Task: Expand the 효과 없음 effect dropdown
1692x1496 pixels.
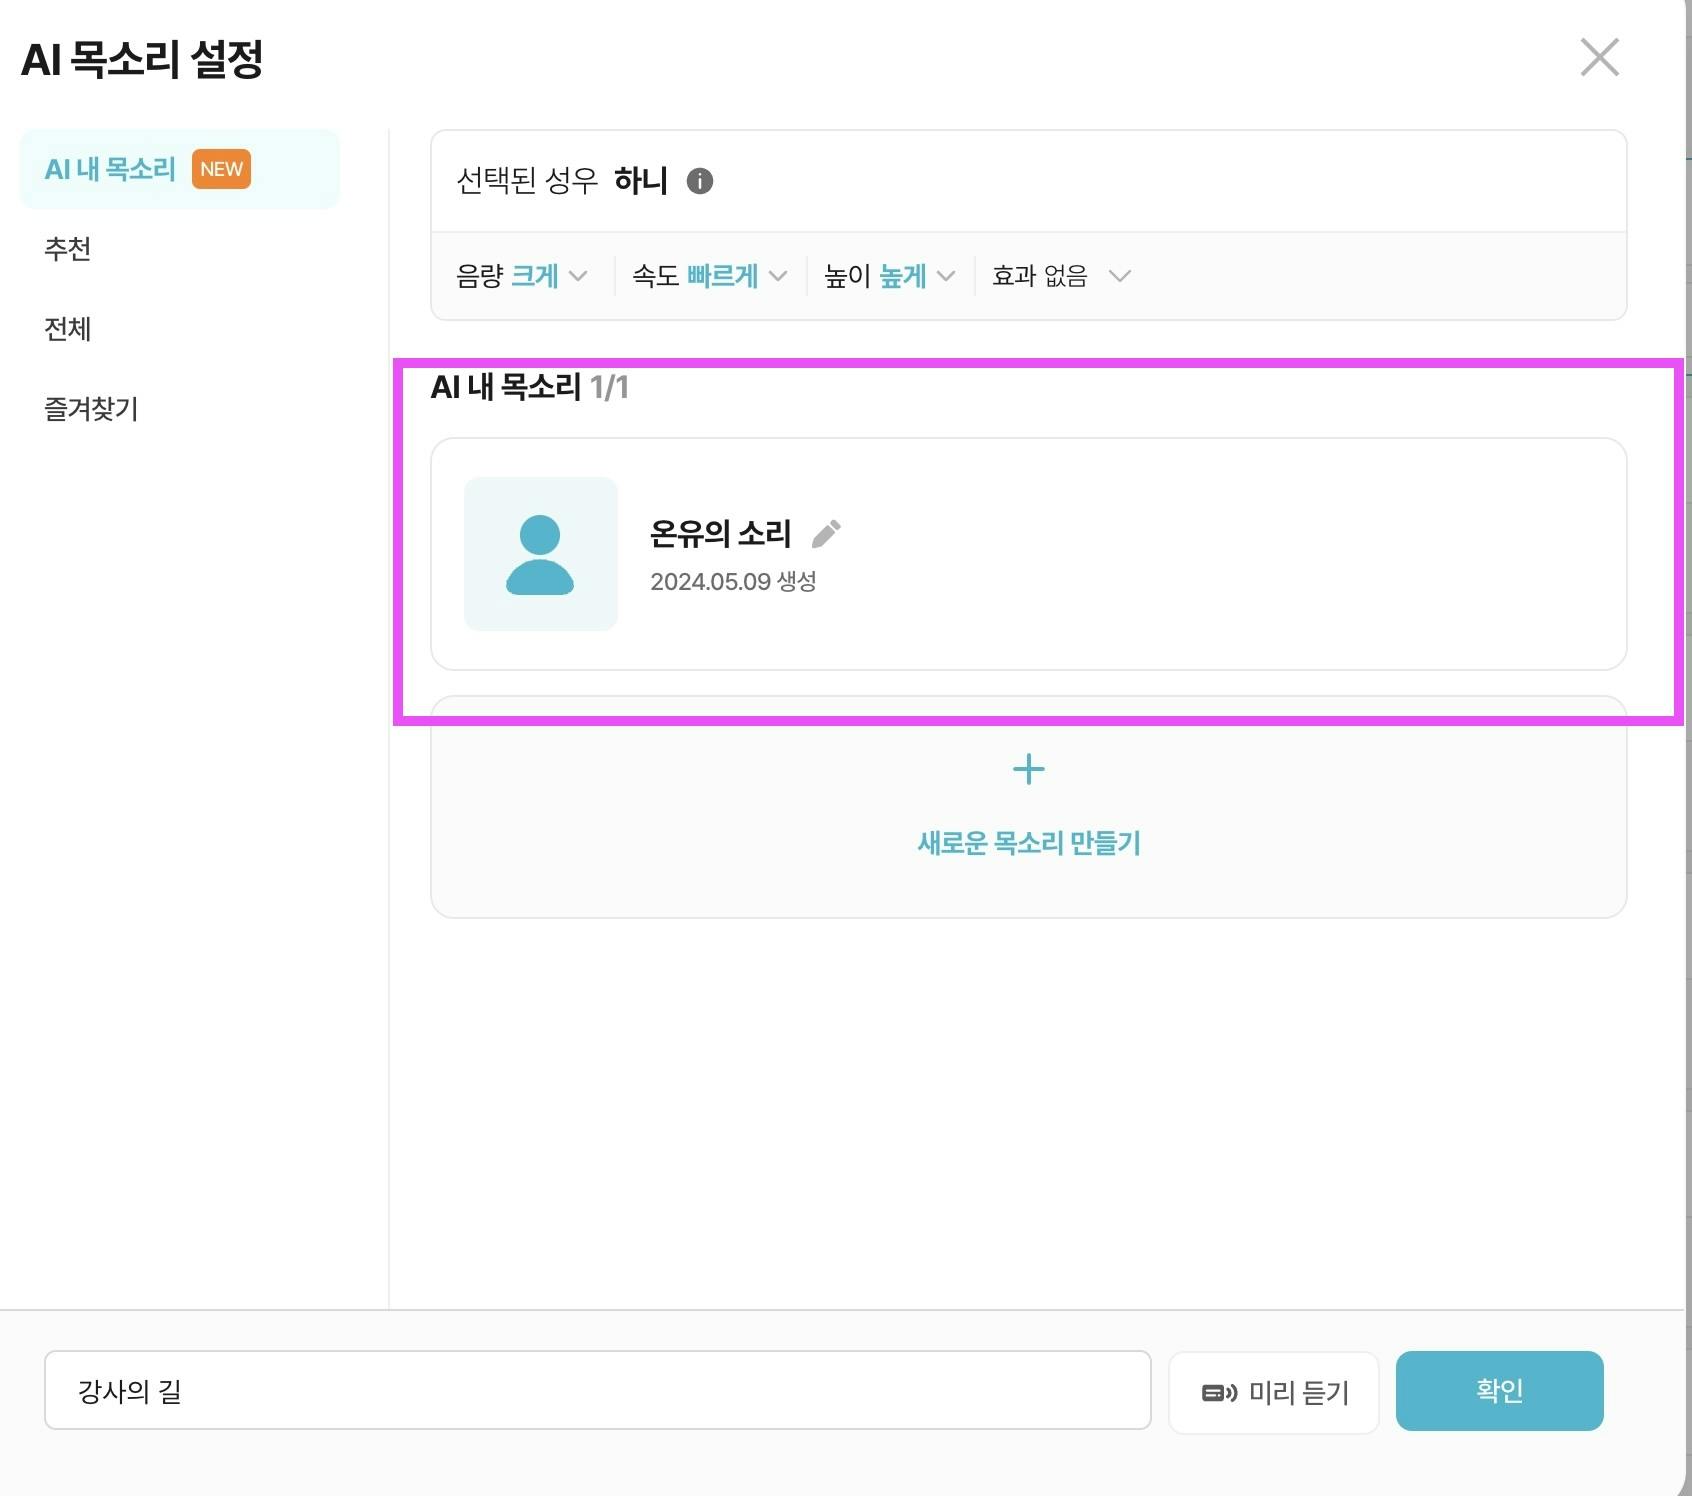Action: click(1061, 276)
